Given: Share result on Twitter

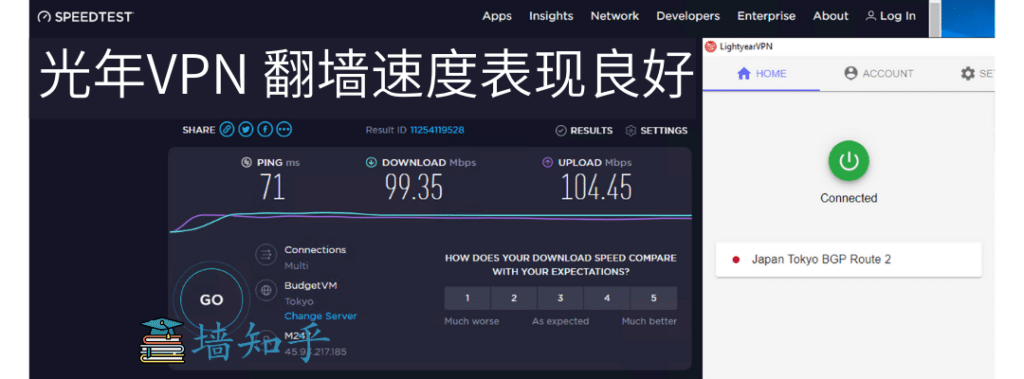Looking at the screenshot, I should (x=246, y=129).
